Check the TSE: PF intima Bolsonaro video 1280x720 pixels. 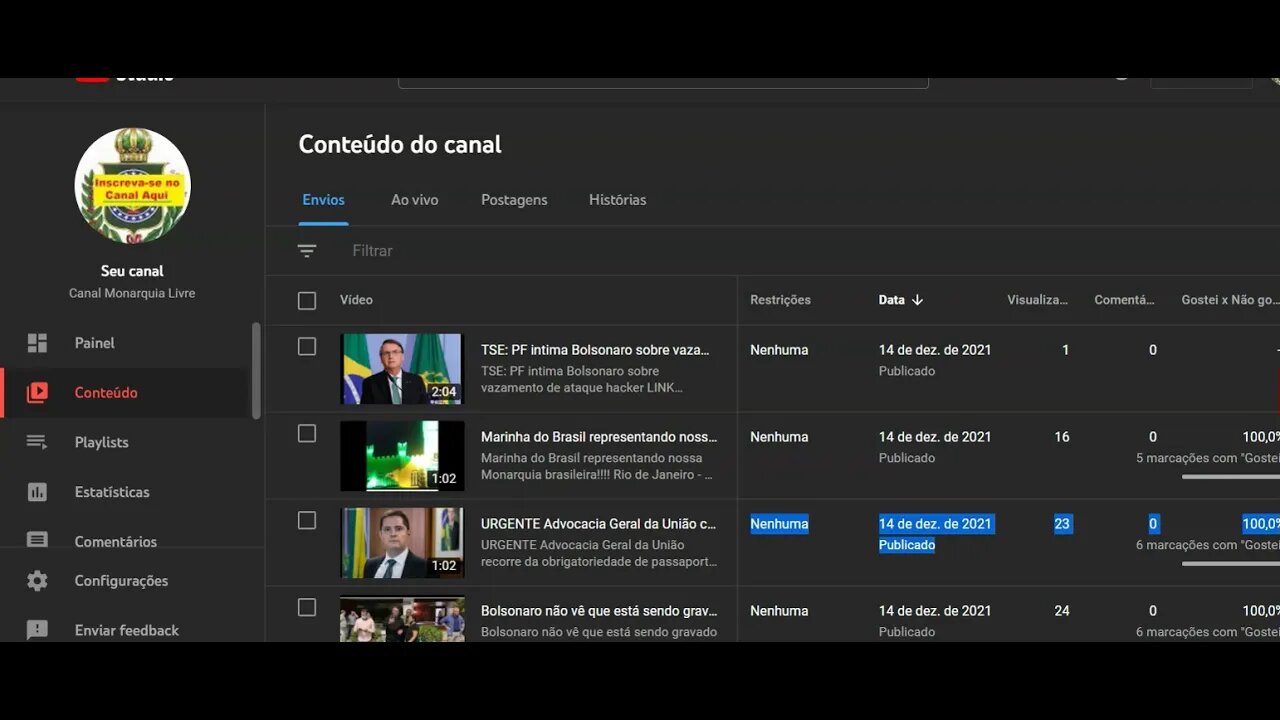307,347
